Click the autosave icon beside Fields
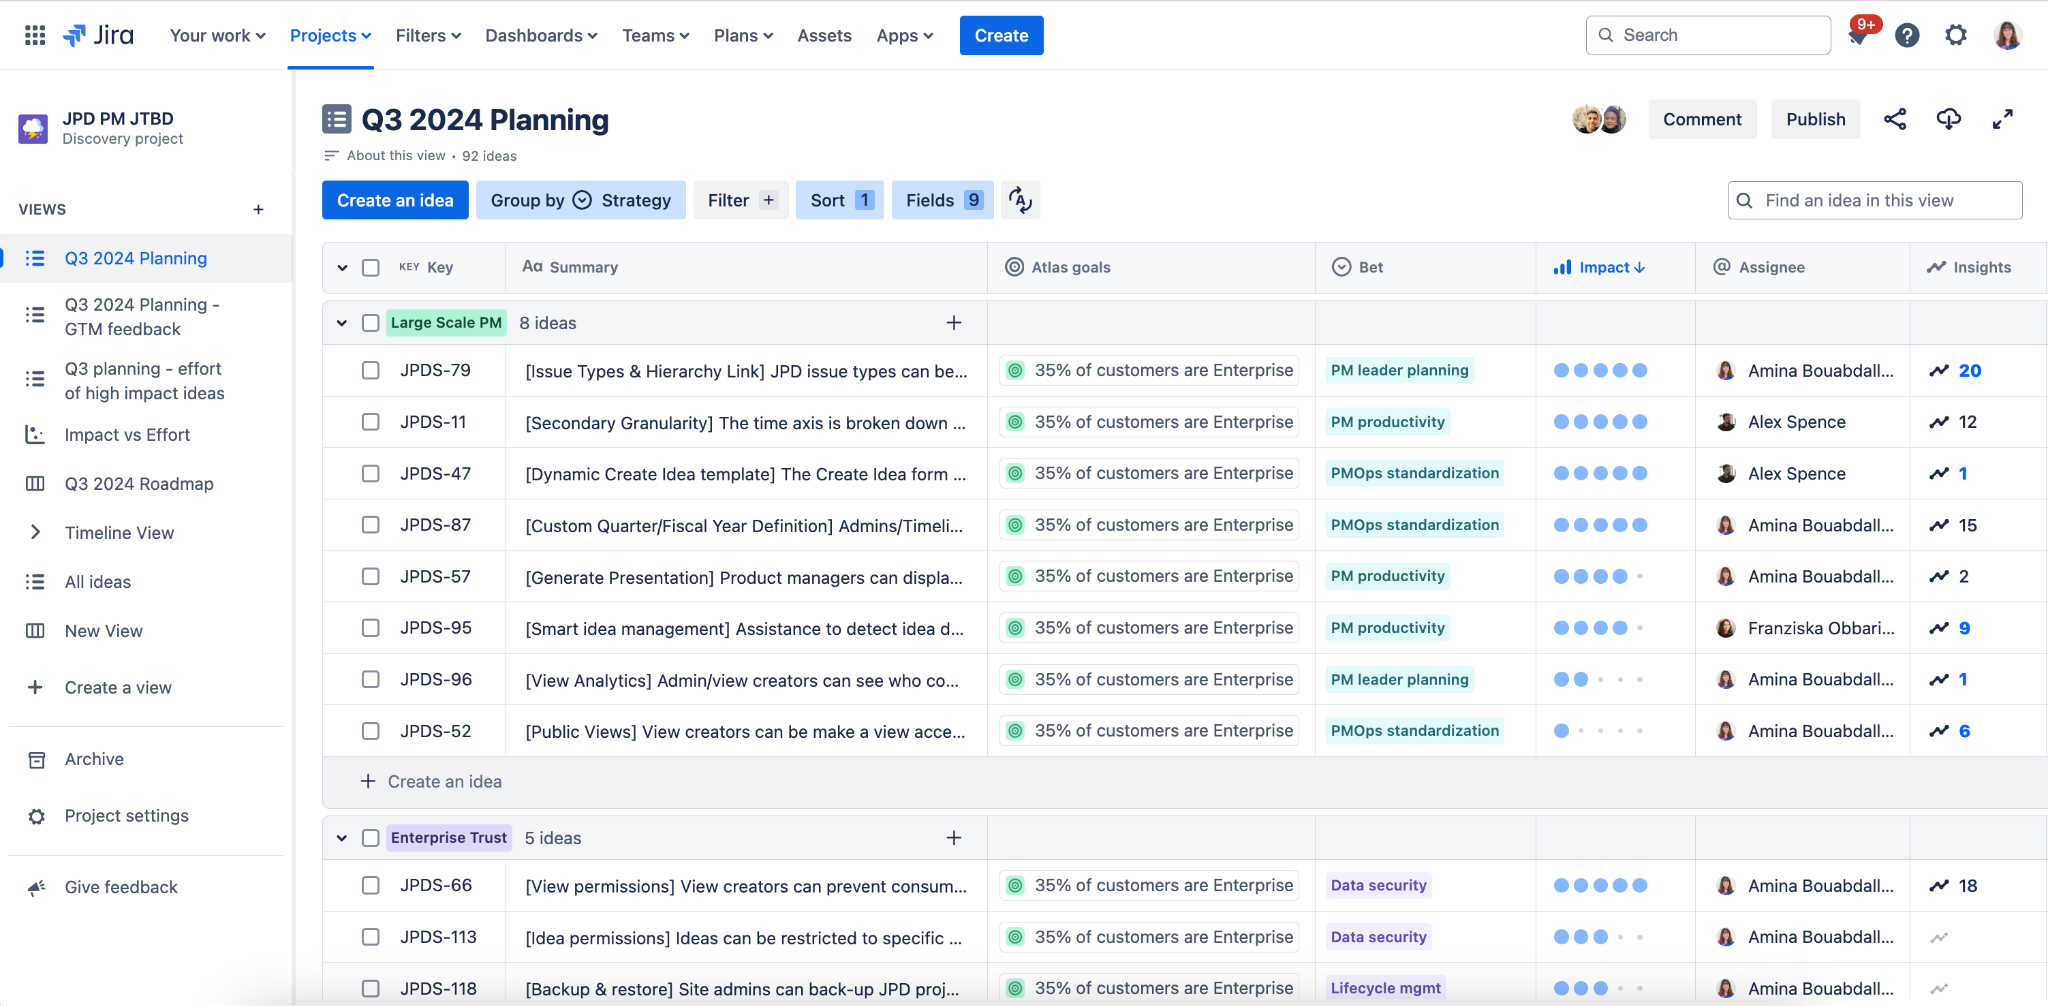Viewport: 2048px width, 1006px height. [1020, 200]
